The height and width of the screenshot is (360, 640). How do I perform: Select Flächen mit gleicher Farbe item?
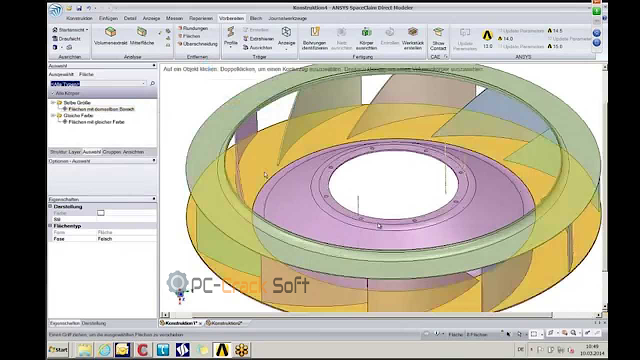[96, 122]
